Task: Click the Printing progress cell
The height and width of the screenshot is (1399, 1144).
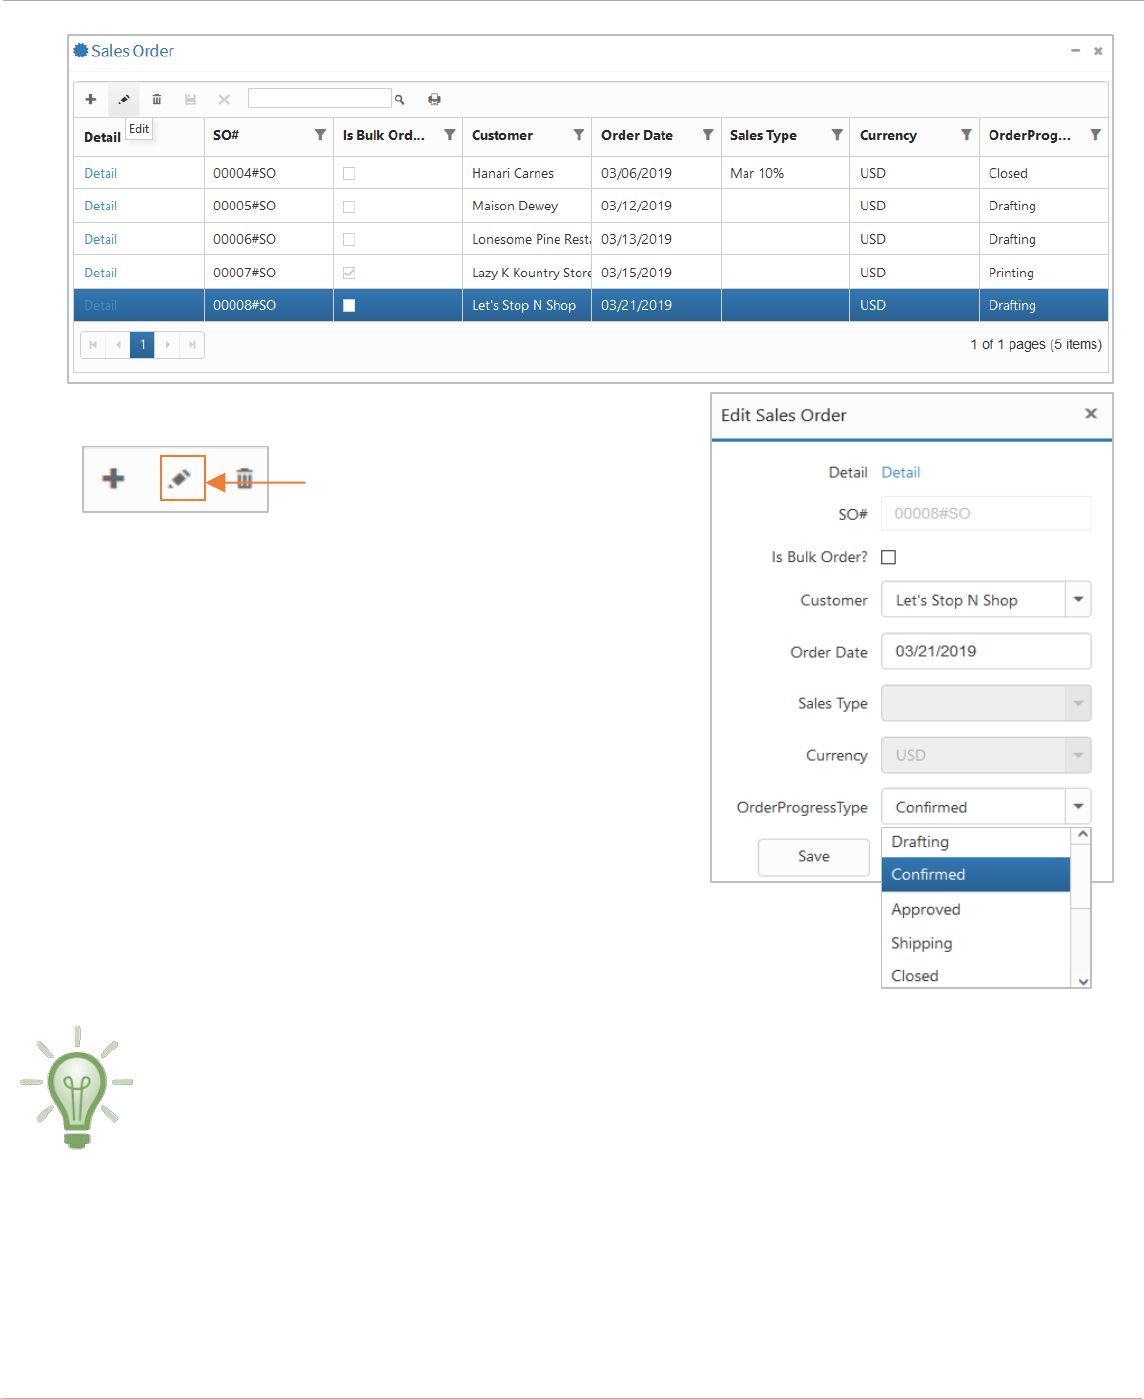Action: tap(1043, 272)
